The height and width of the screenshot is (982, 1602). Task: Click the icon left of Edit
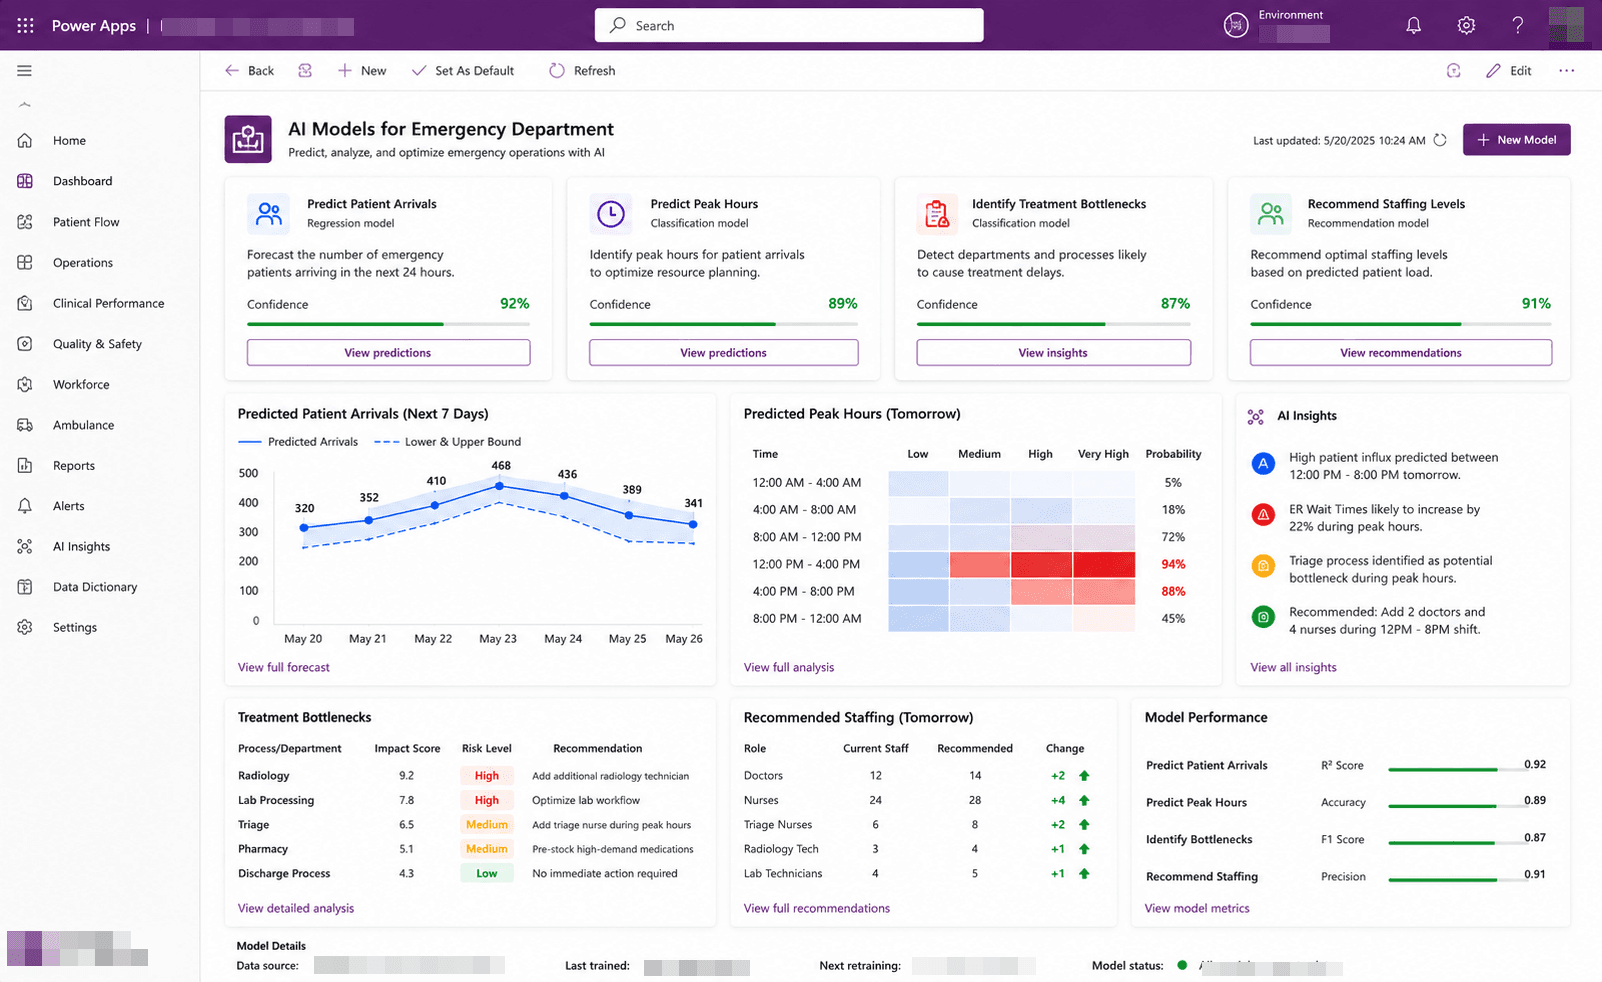click(x=1454, y=71)
